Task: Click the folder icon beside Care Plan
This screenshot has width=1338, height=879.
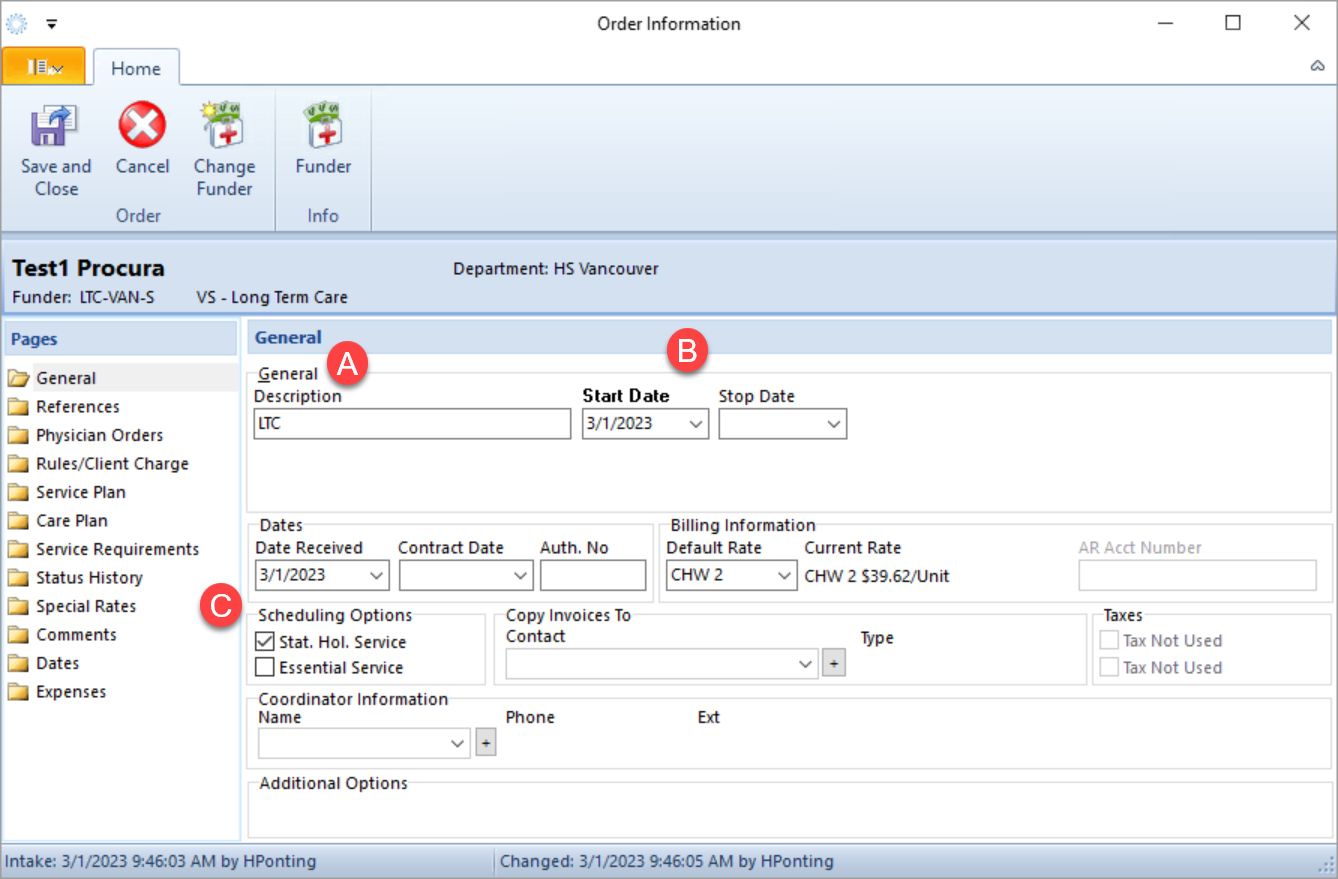Action: [x=20, y=520]
